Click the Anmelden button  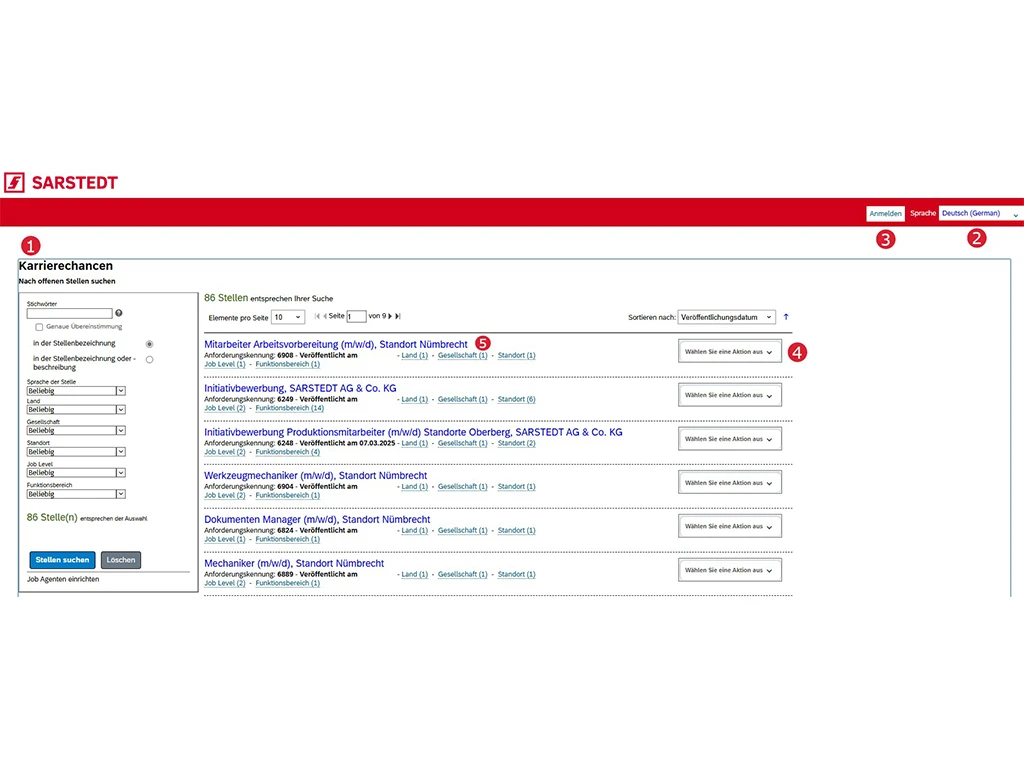pos(886,214)
